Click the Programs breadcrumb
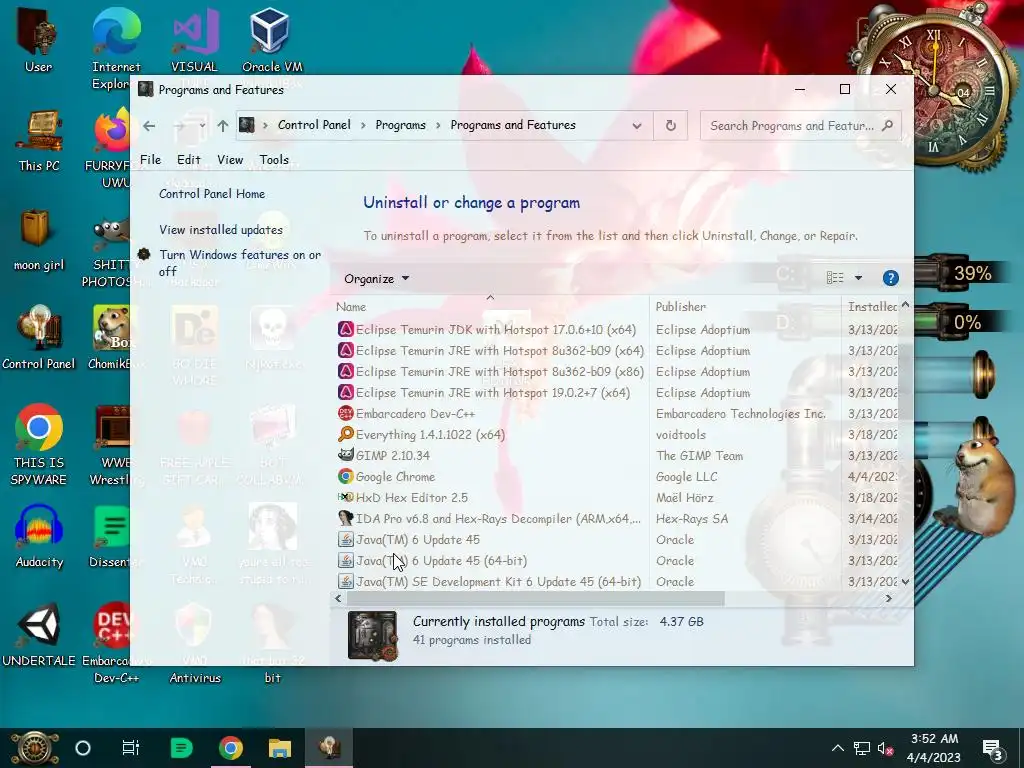The image size is (1024, 768). pyautogui.click(x=400, y=125)
